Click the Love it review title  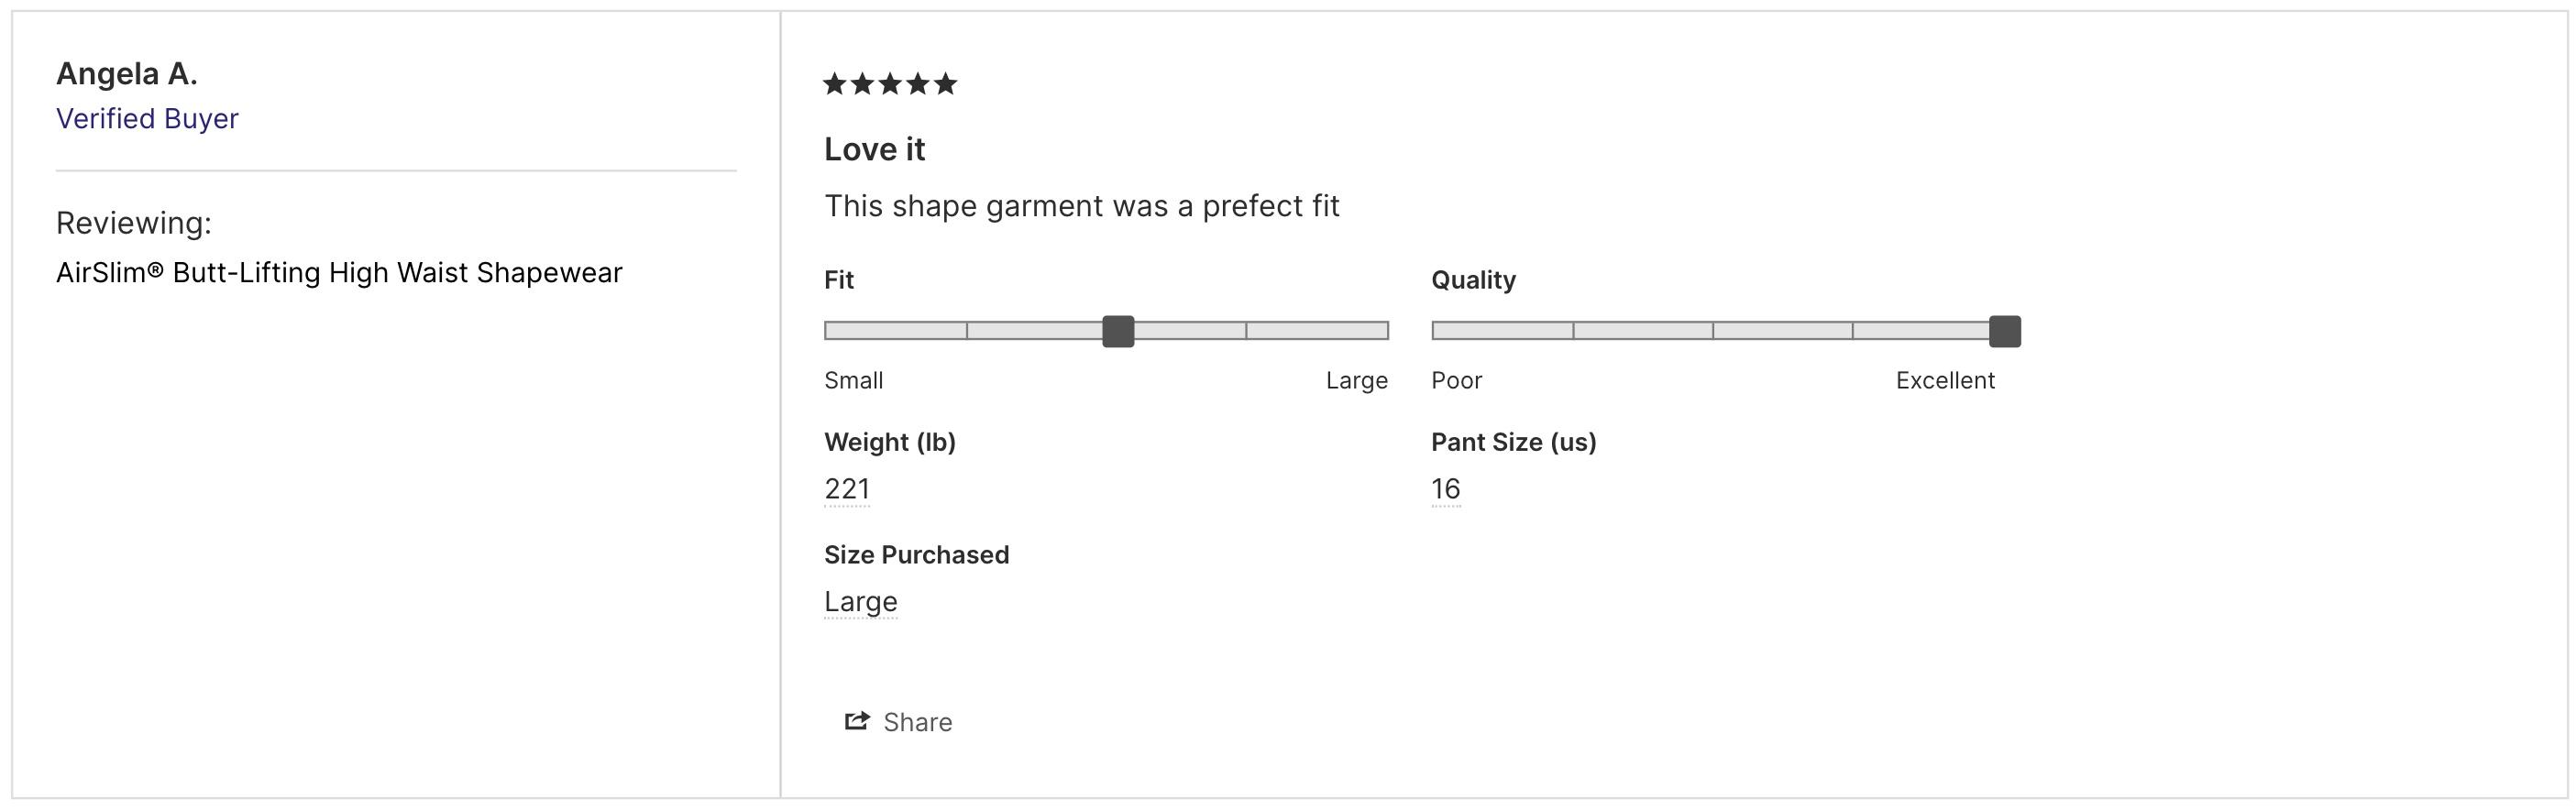coord(875,149)
